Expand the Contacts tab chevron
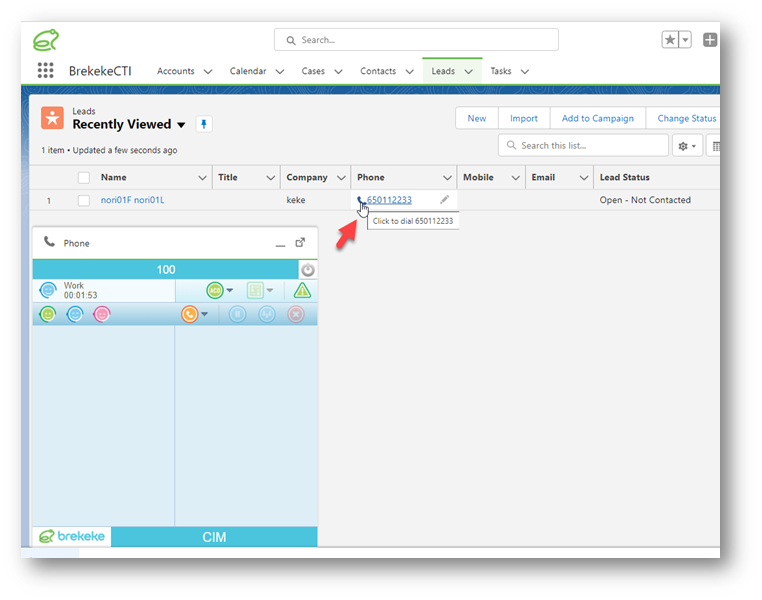Screen dimensions: 762x600 (x=410, y=72)
